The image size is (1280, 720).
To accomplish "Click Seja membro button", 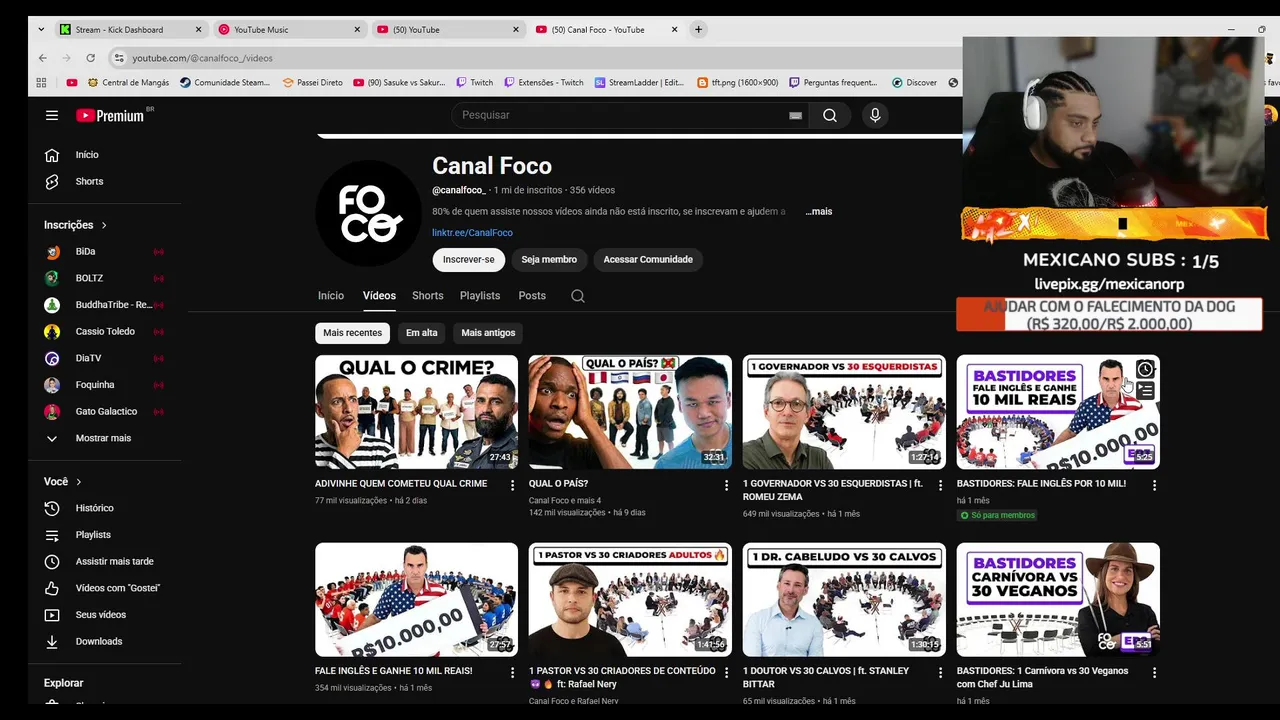I will pyautogui.click(x=549, y=260).
